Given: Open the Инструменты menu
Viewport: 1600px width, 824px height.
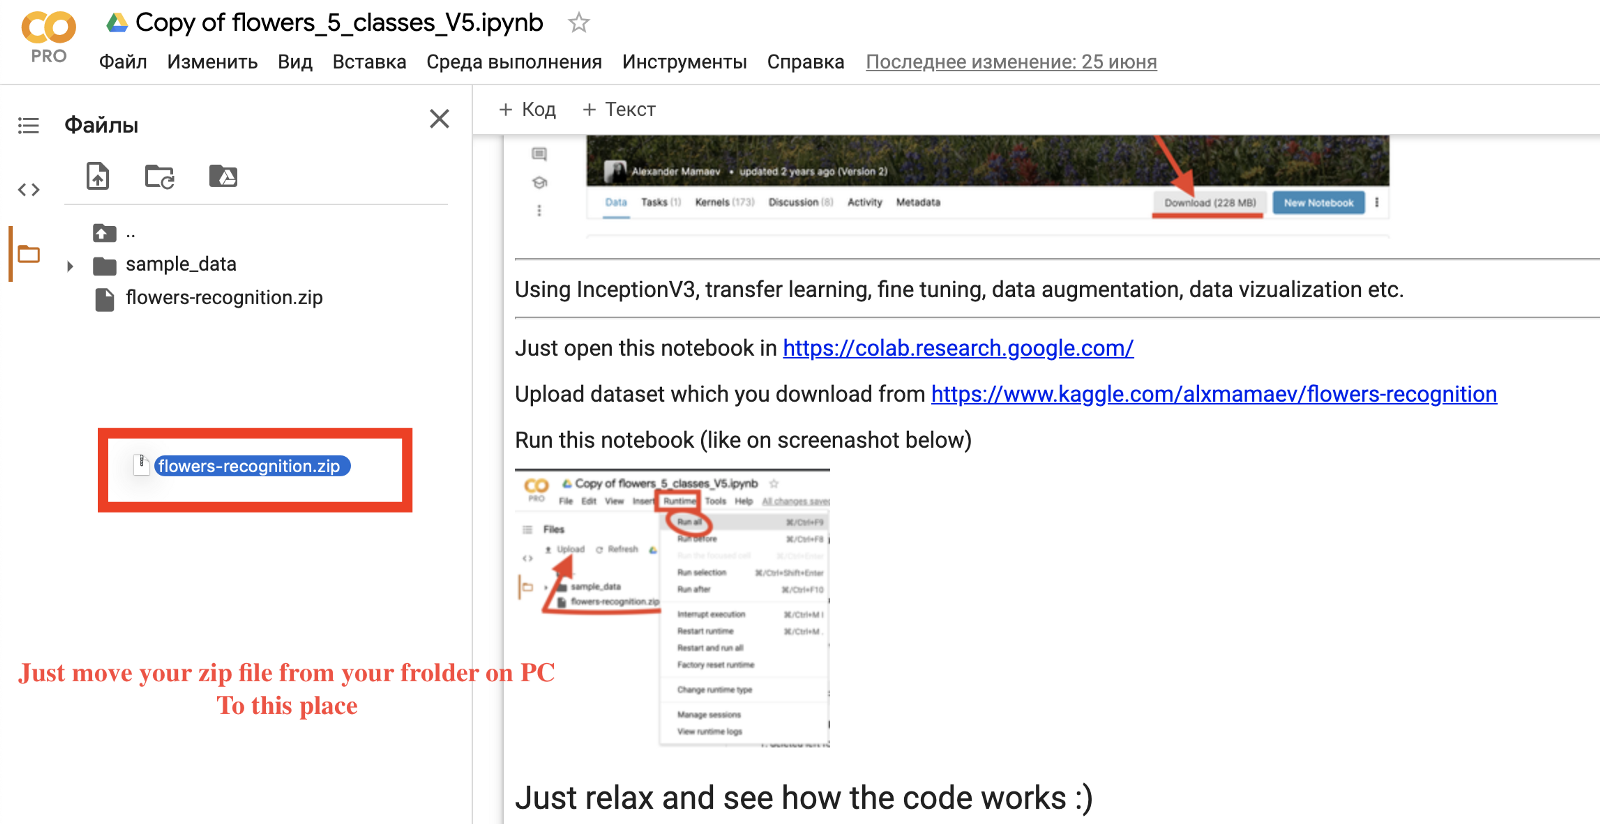Looking at the screenshot, I should (x=684, y=62).
